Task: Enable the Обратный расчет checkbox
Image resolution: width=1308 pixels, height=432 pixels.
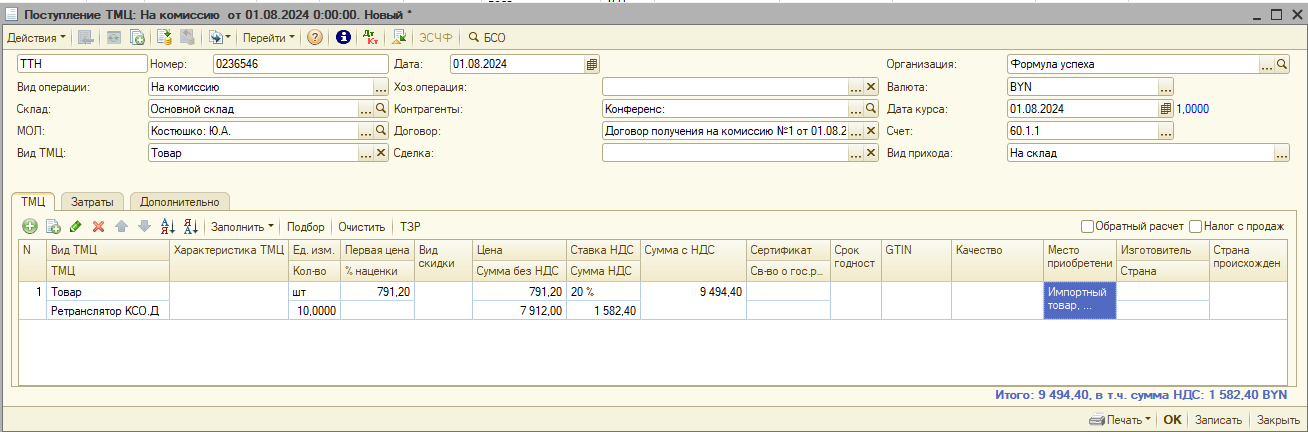Action: 1088,226
